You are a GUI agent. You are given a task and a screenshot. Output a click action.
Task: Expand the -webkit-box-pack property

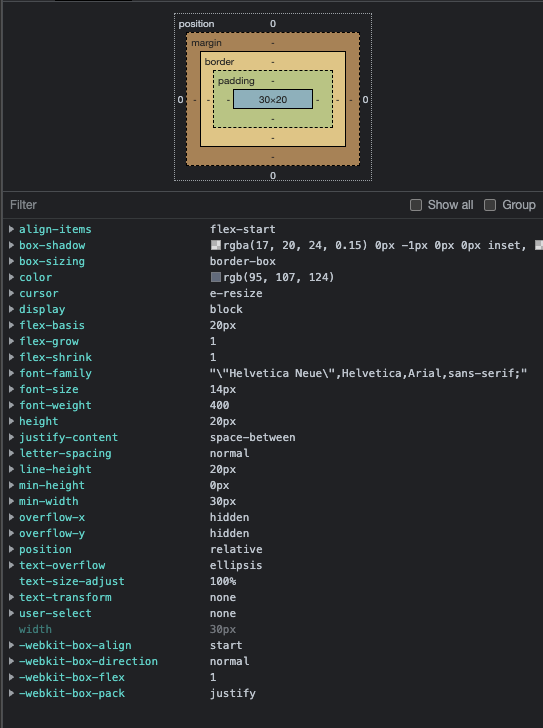(x=11, y=693)
